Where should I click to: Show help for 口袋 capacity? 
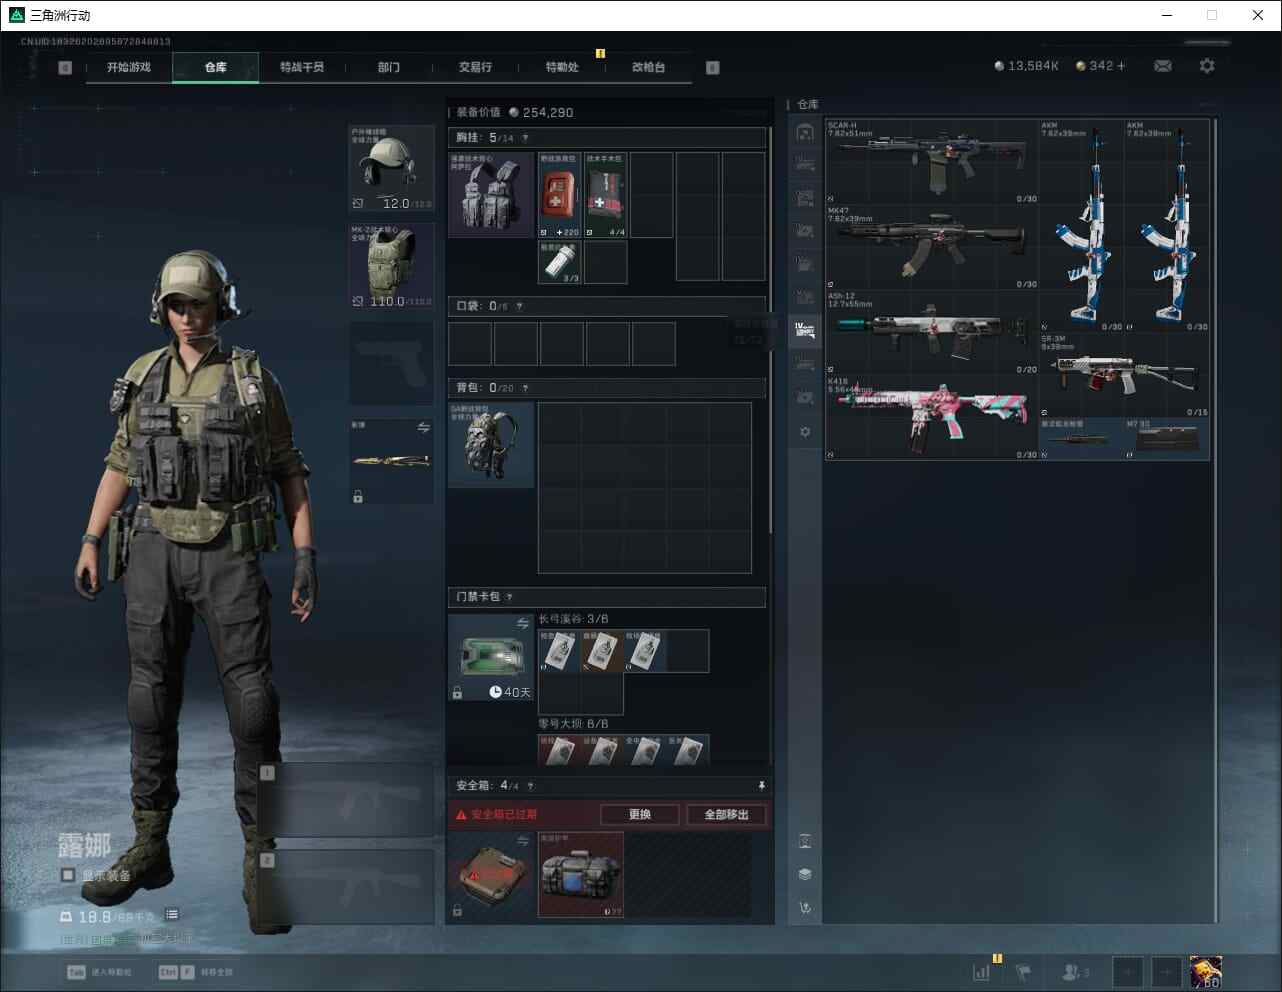coord(519,306)
